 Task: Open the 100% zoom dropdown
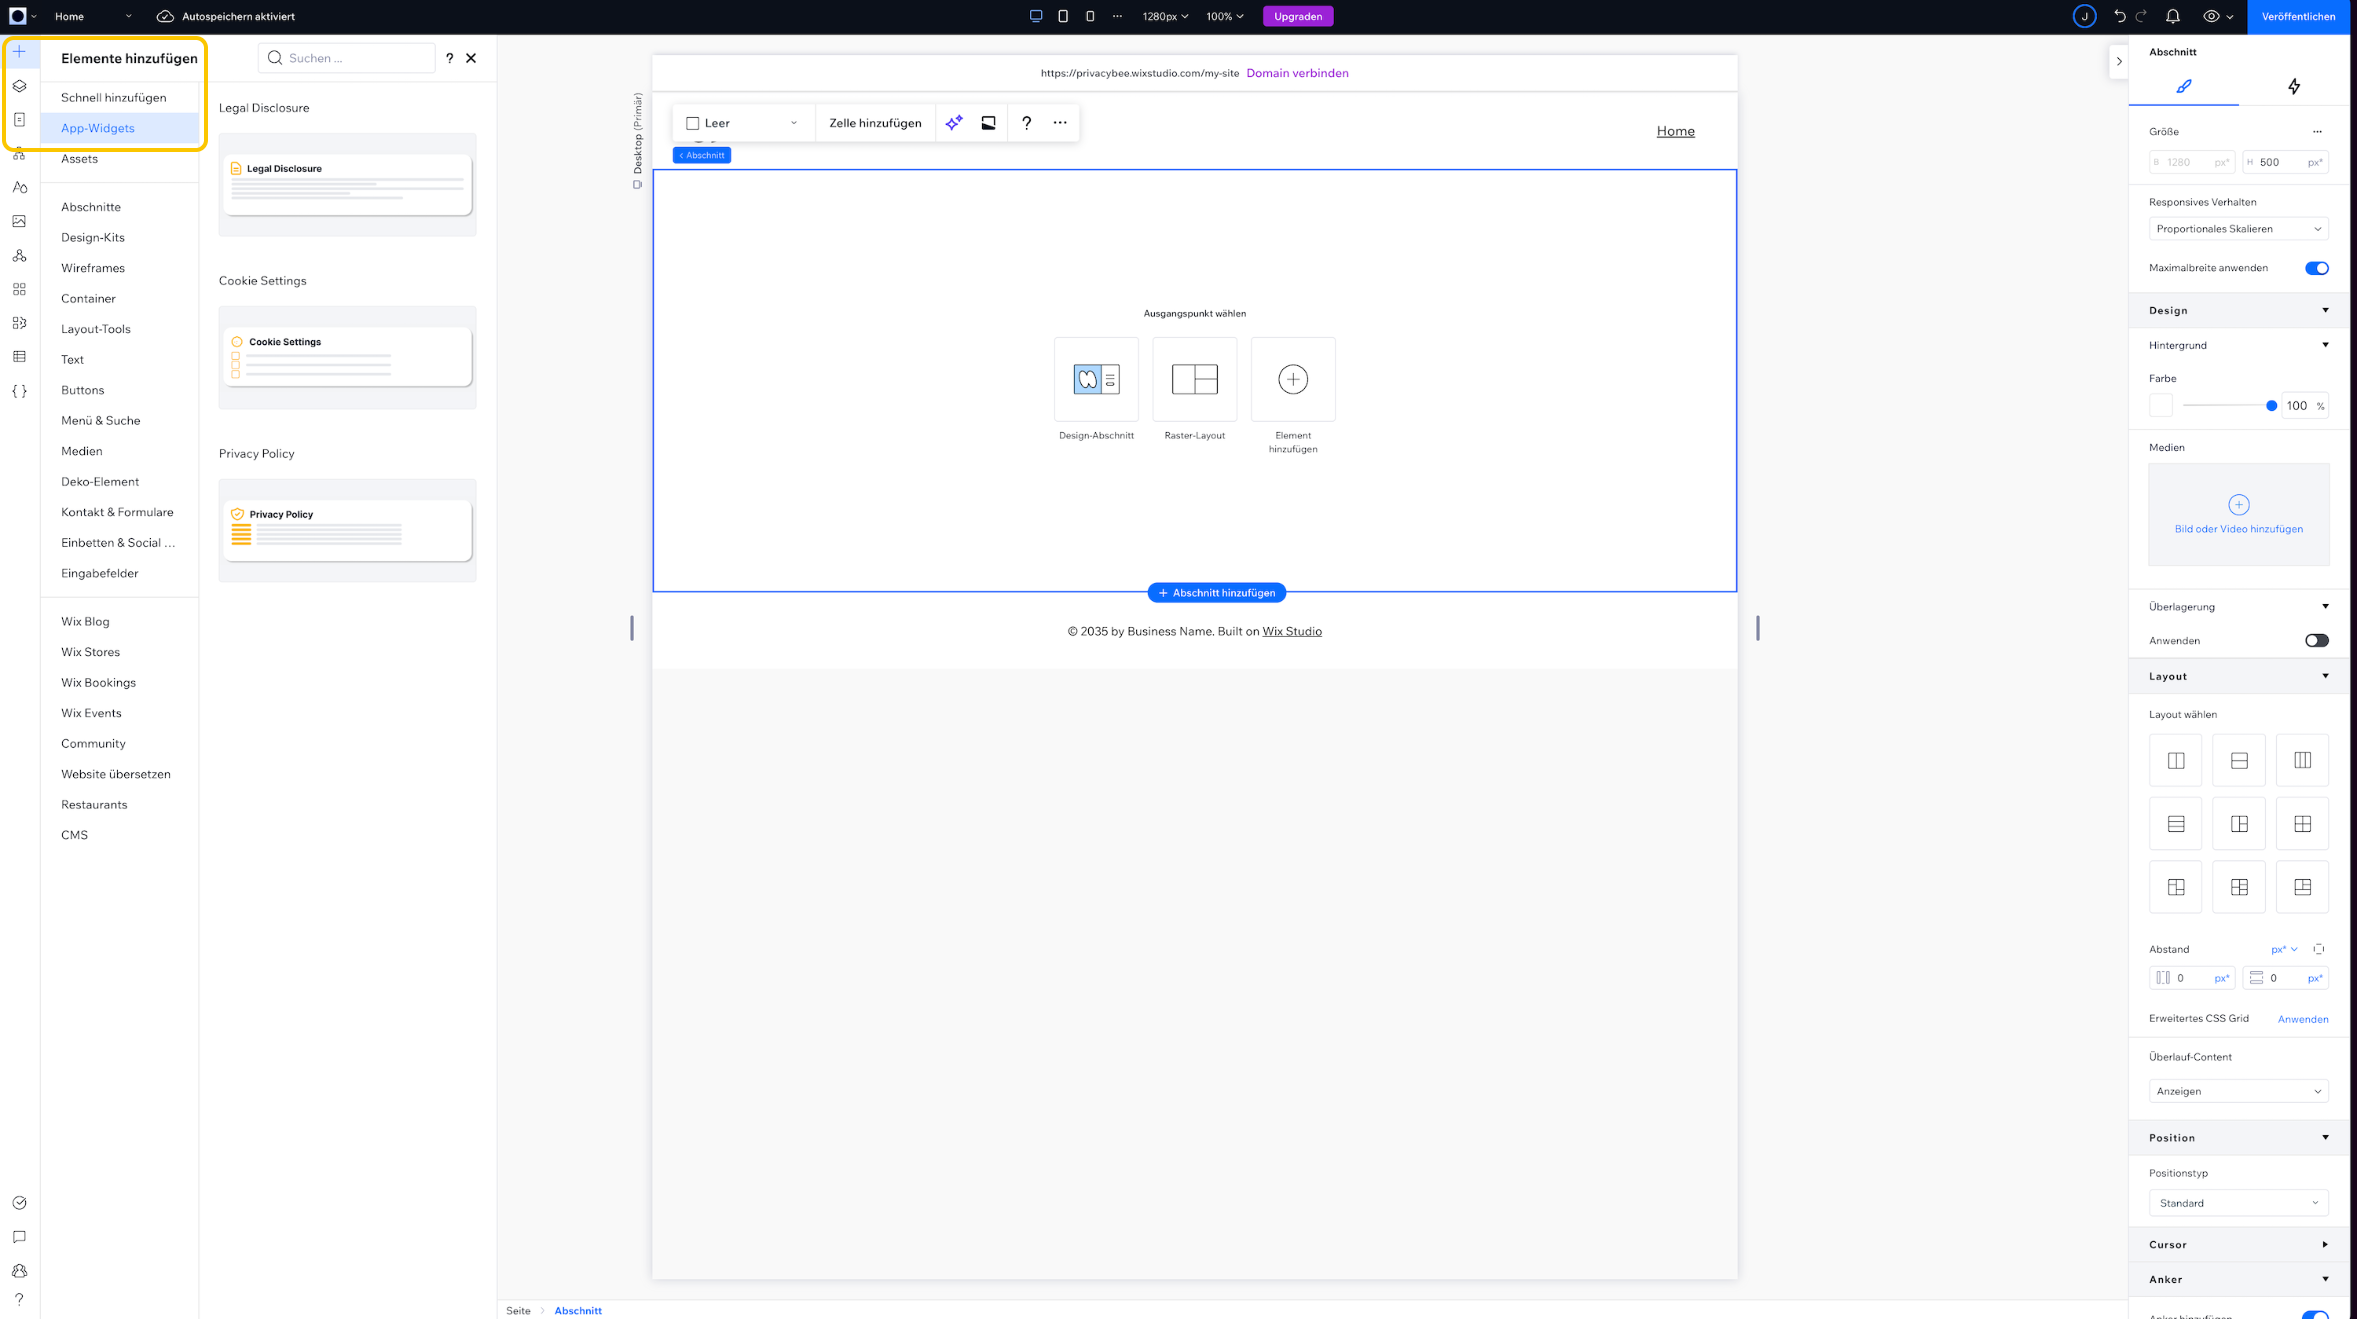click(x=1224, y=16)
